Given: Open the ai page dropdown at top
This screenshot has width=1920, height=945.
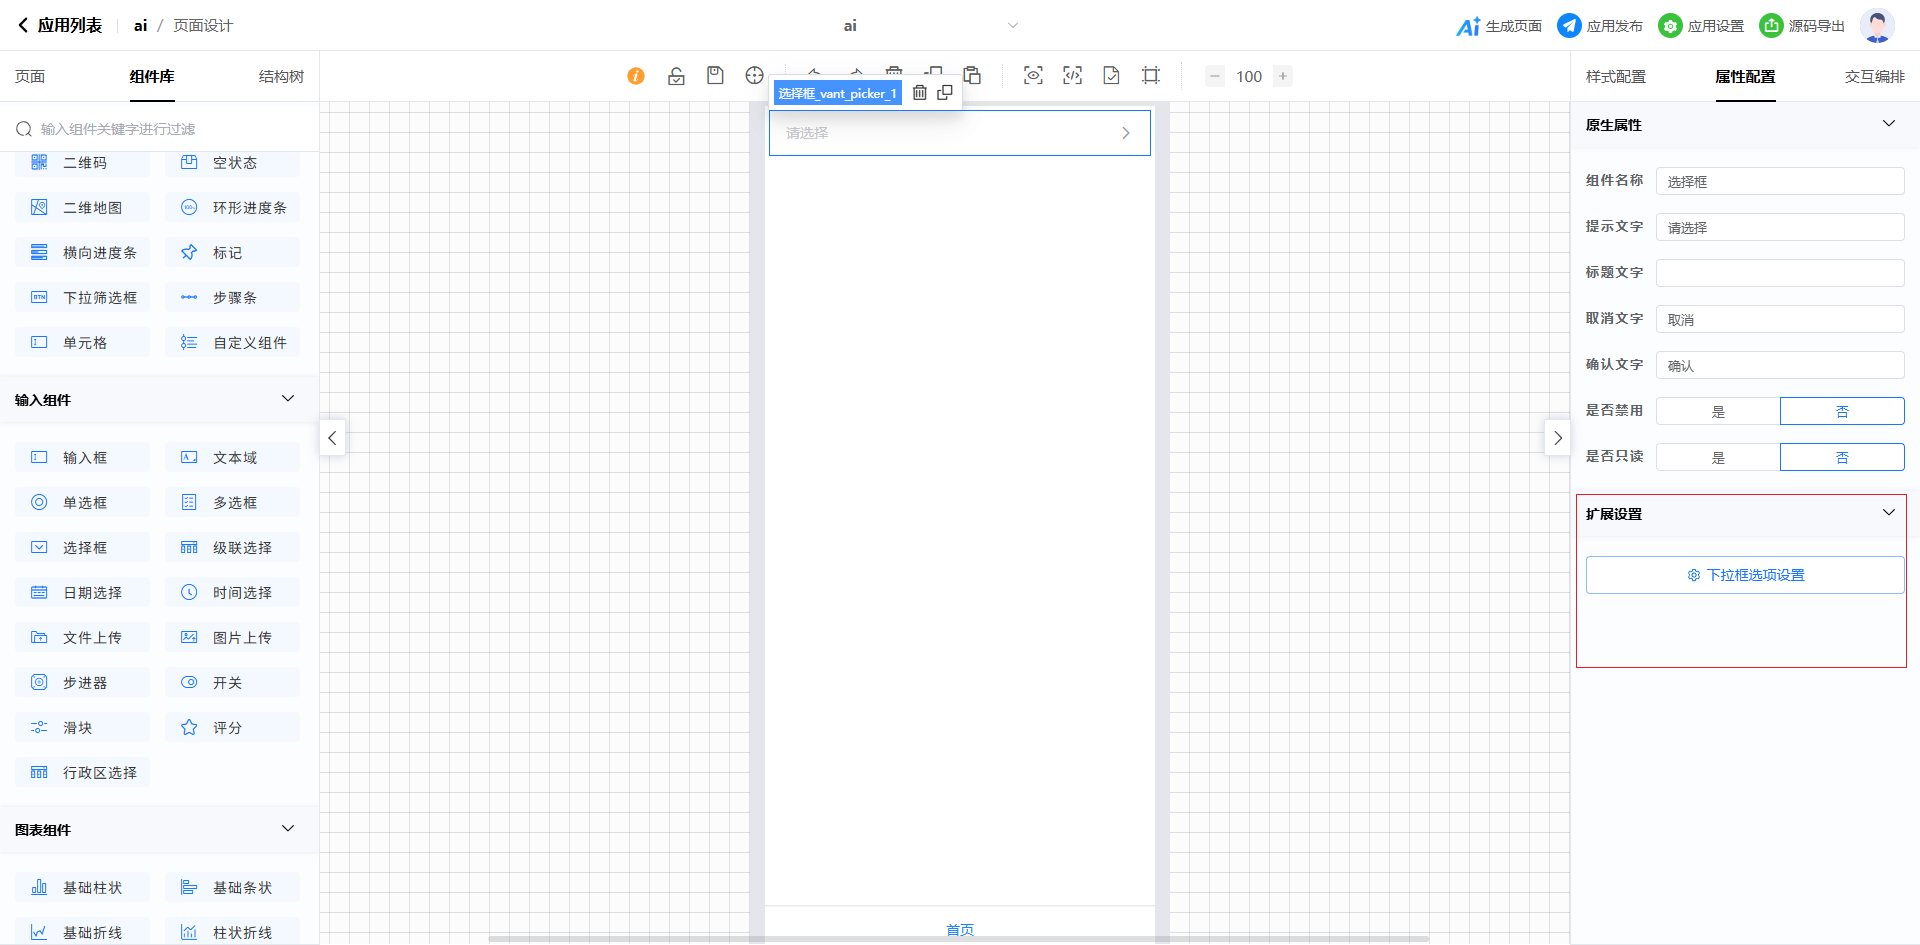Looking at the screenshot, I should pos(1012,26).
